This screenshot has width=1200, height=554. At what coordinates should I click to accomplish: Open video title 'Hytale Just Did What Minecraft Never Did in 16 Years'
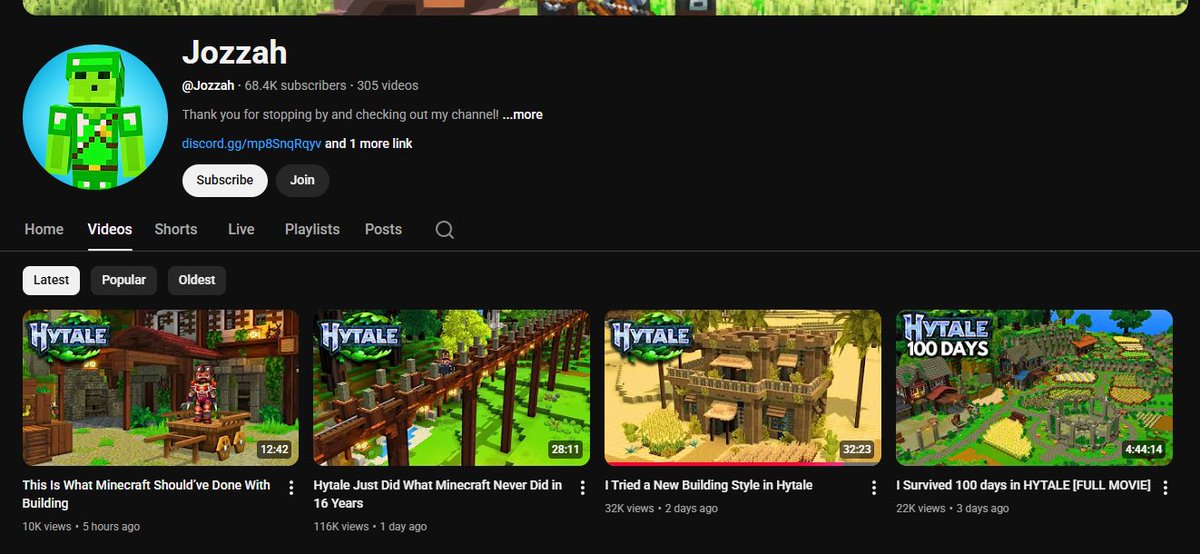click(x=438, y=494)
